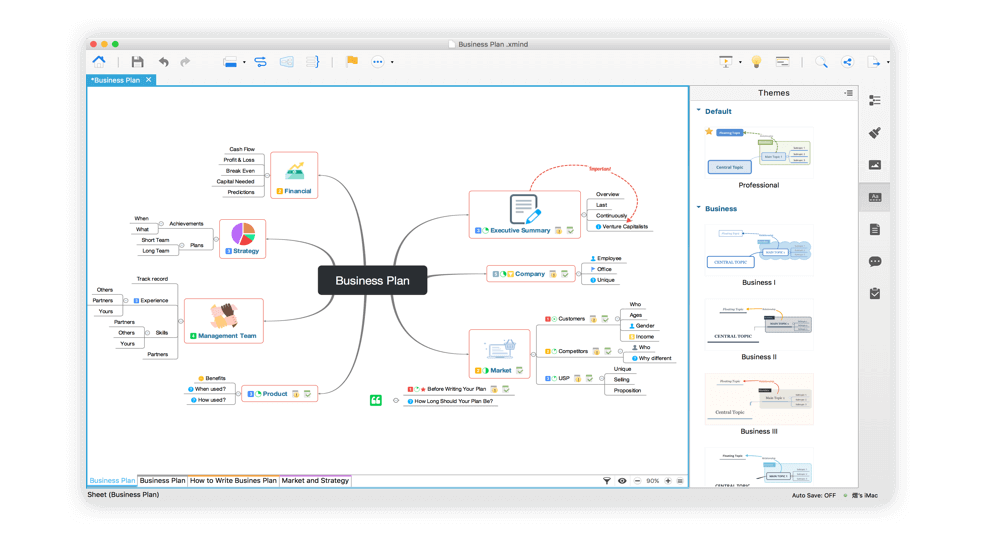1000x540 pixels.
Task: Open How to Write Busines Plan sheet
Action: point(233,481)
